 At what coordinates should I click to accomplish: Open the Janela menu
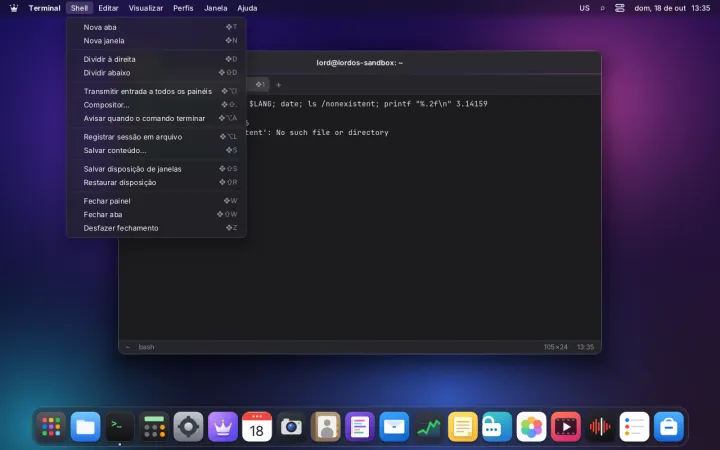(216, 8)
